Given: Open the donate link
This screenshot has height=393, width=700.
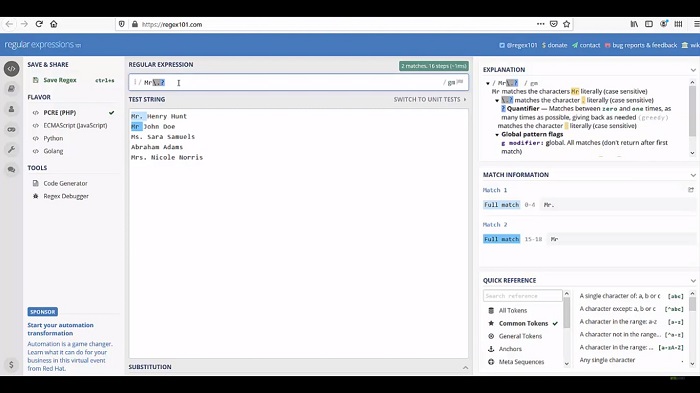Looking at the screenshot, I should tap(554, 45).
